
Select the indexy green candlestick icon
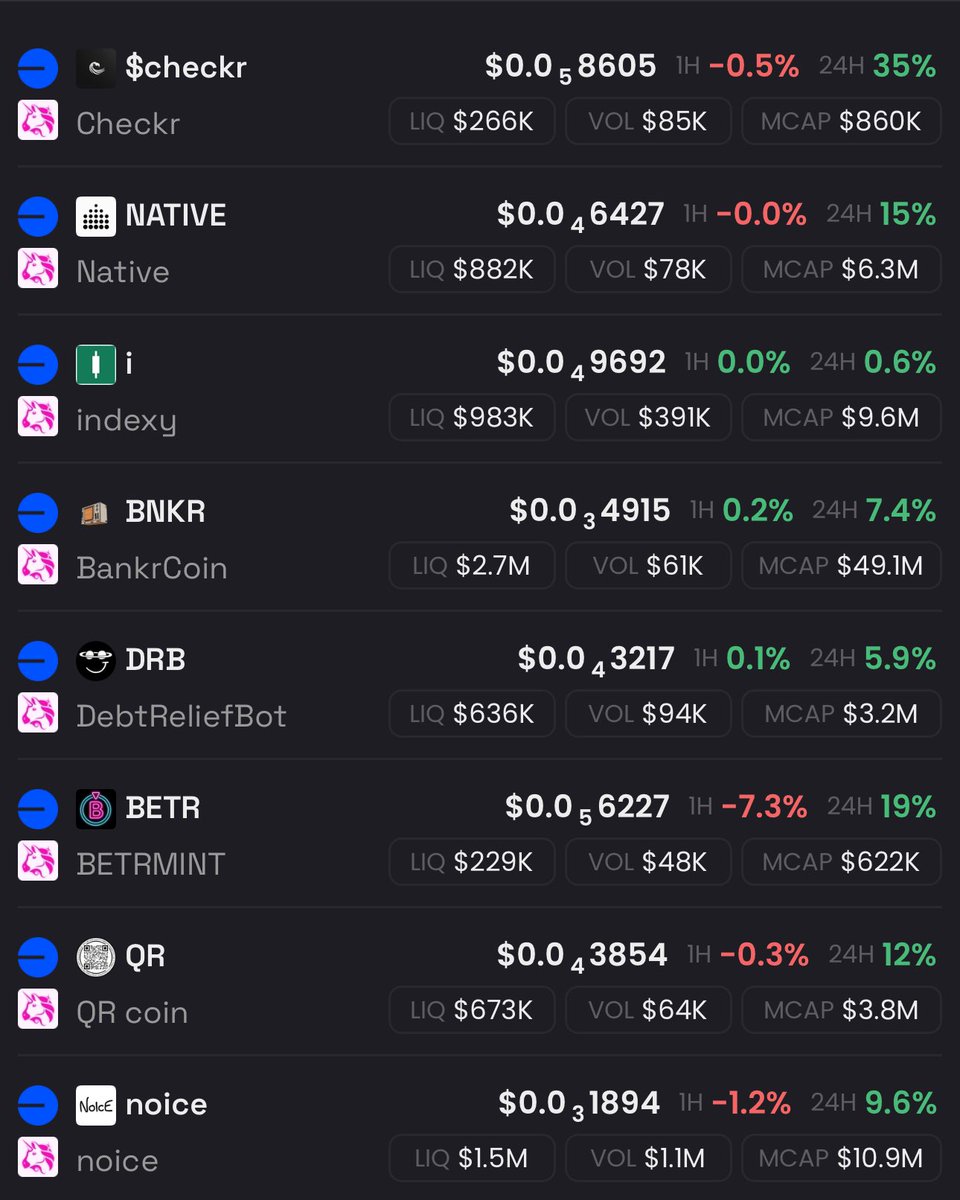(x=96, y=364)
